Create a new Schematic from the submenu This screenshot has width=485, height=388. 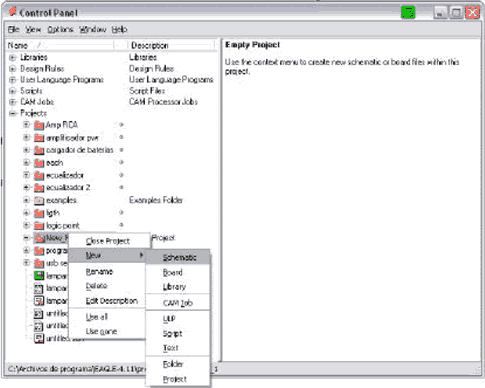tap(178, 257)
